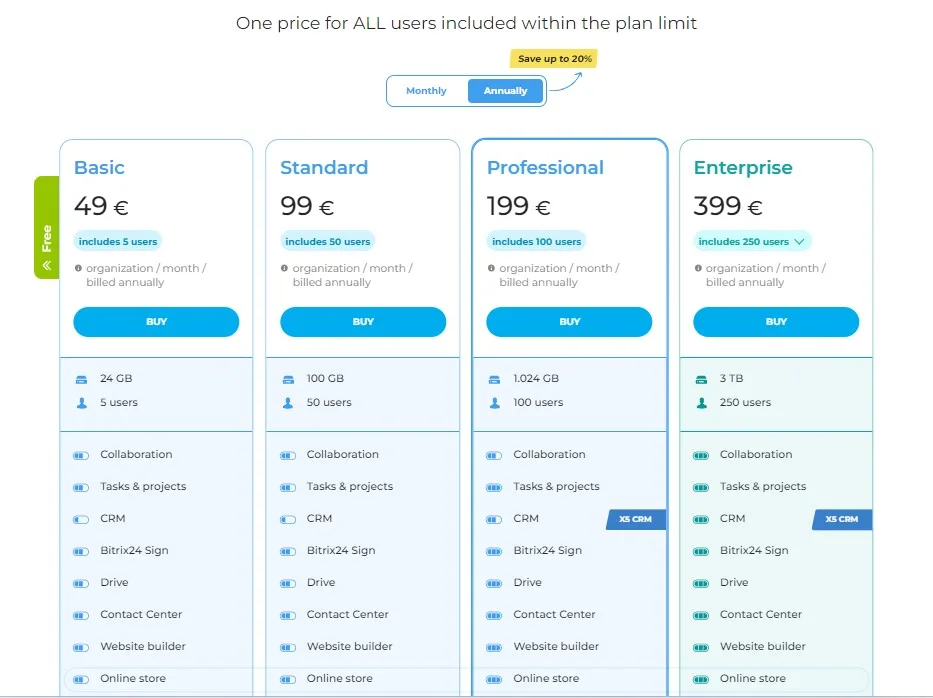
Task: Expand Online store row in Professional plan
Action: point(569,678)
